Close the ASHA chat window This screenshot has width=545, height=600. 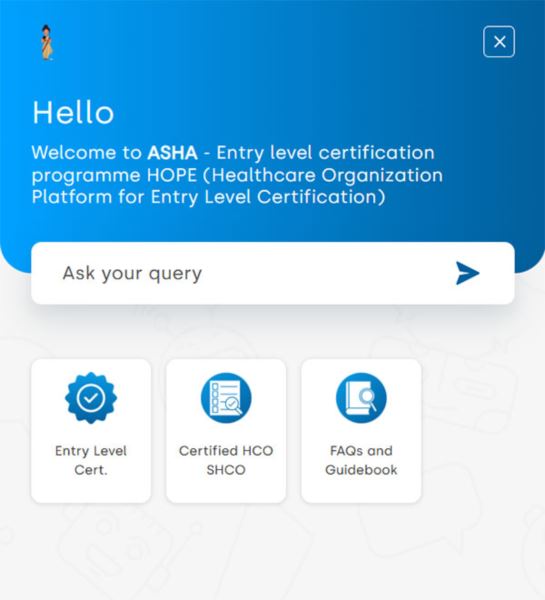click(499, 42)
